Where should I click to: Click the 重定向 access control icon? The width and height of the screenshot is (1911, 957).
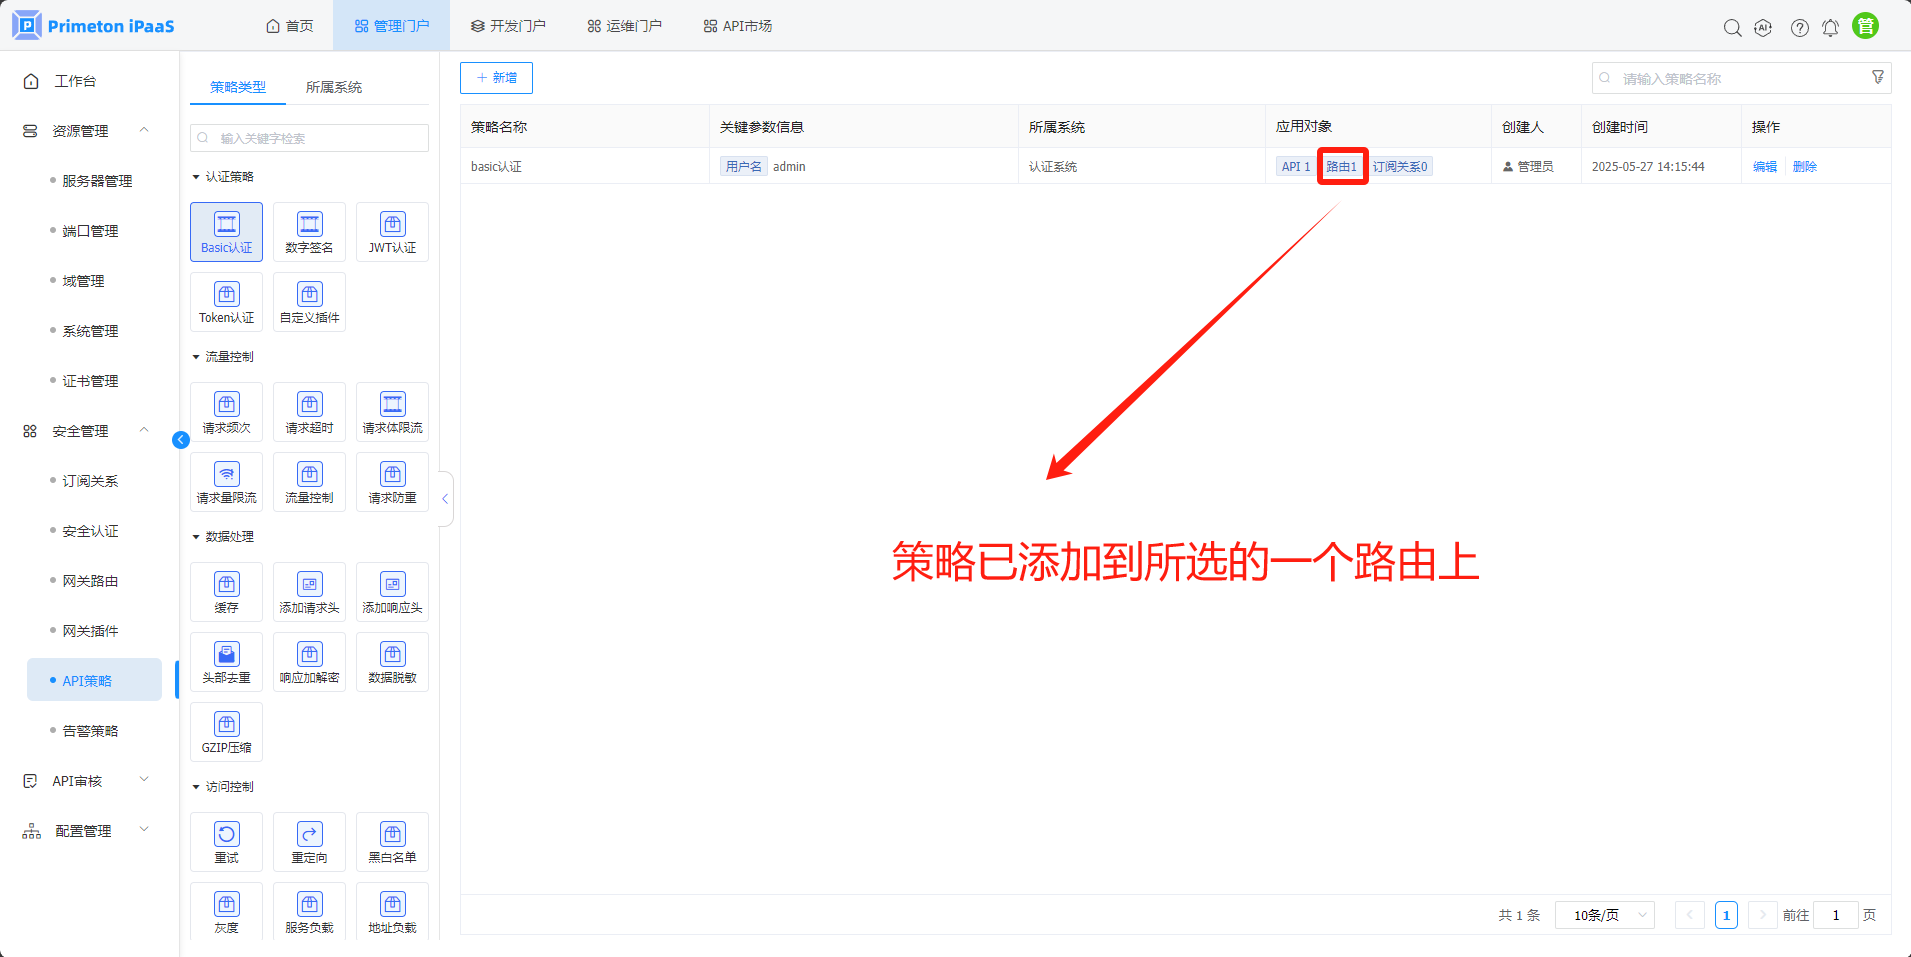309,841
